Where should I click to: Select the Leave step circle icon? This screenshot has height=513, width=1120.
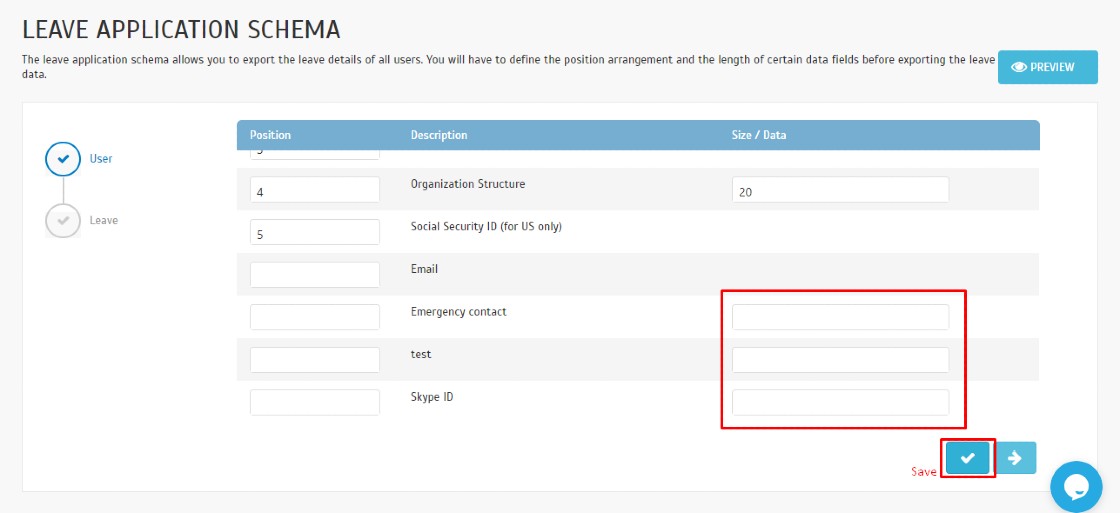click(63, 220)
